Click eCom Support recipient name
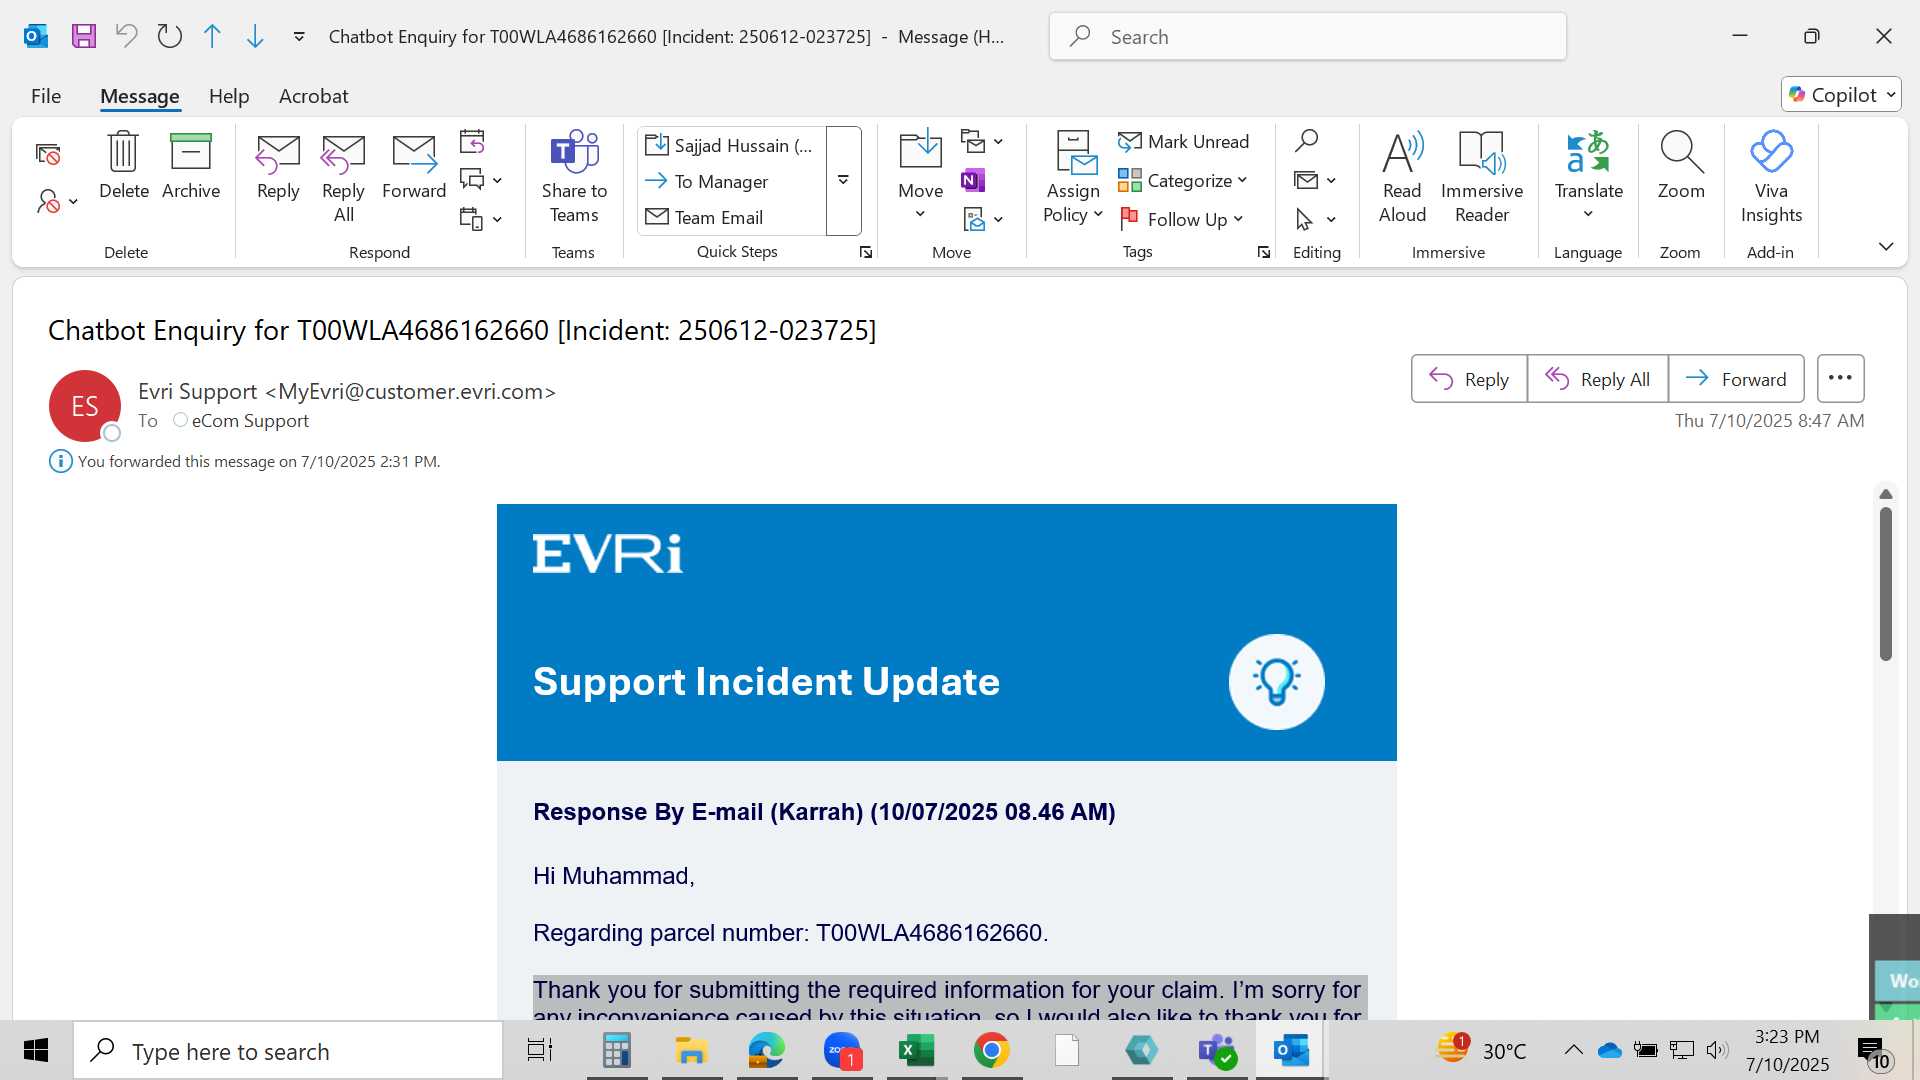Screen dimensions: 1920x1080 coord(250,421)
